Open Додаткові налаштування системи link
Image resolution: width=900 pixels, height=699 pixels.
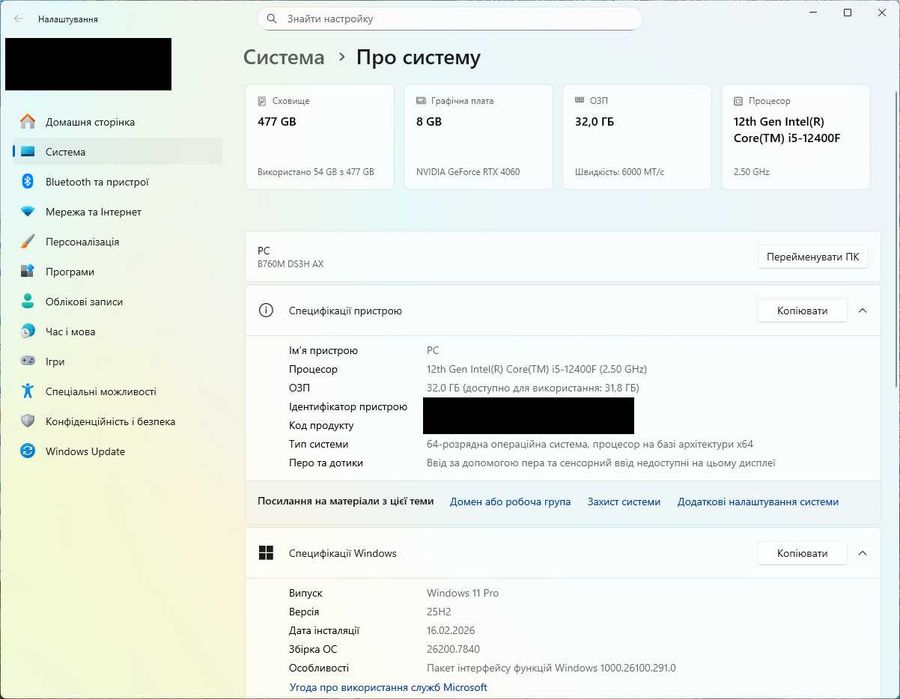pos(758,502)
